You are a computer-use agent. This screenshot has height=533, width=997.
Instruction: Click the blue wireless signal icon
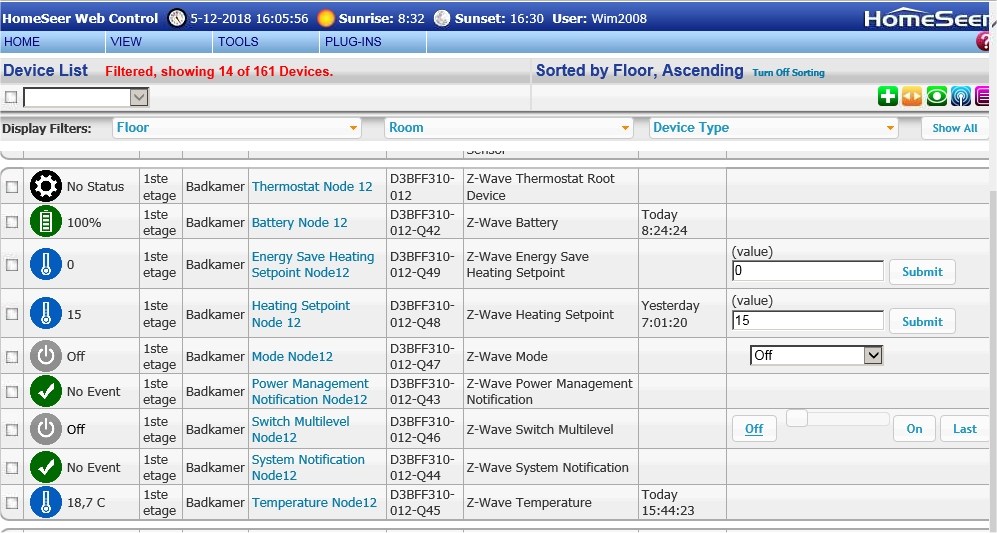pos(961,96)
